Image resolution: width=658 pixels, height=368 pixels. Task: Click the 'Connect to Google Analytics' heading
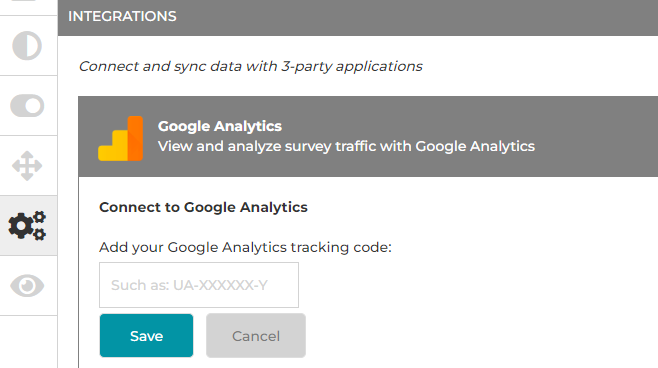[203, 207]
